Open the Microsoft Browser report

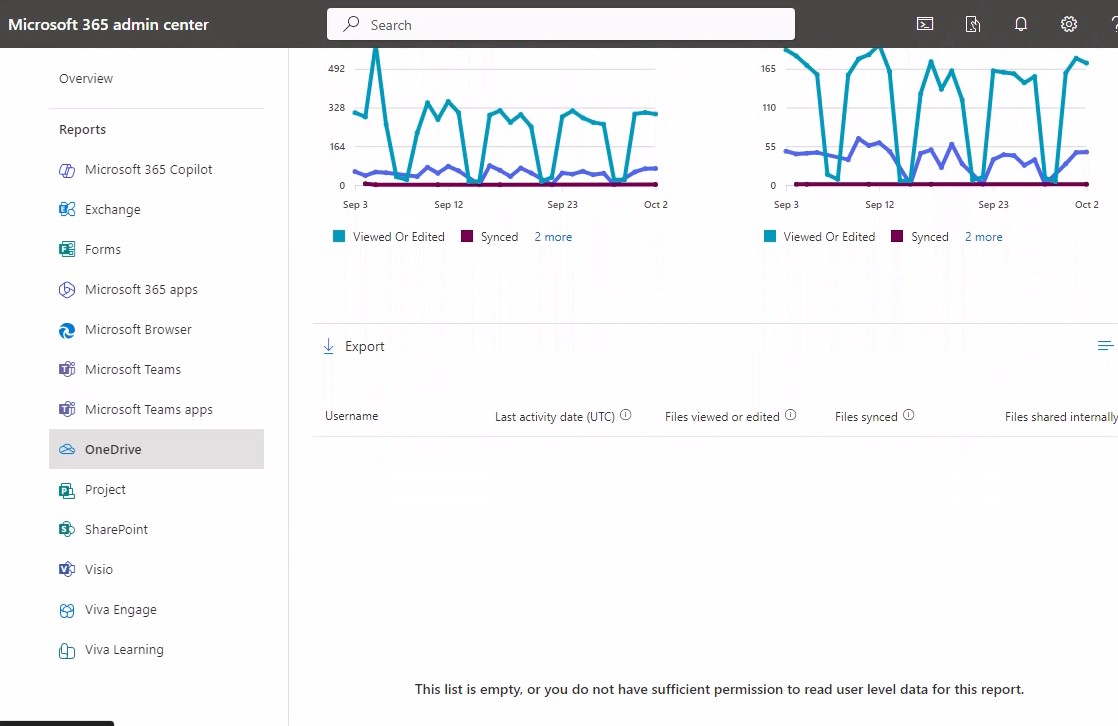(138, 329)
